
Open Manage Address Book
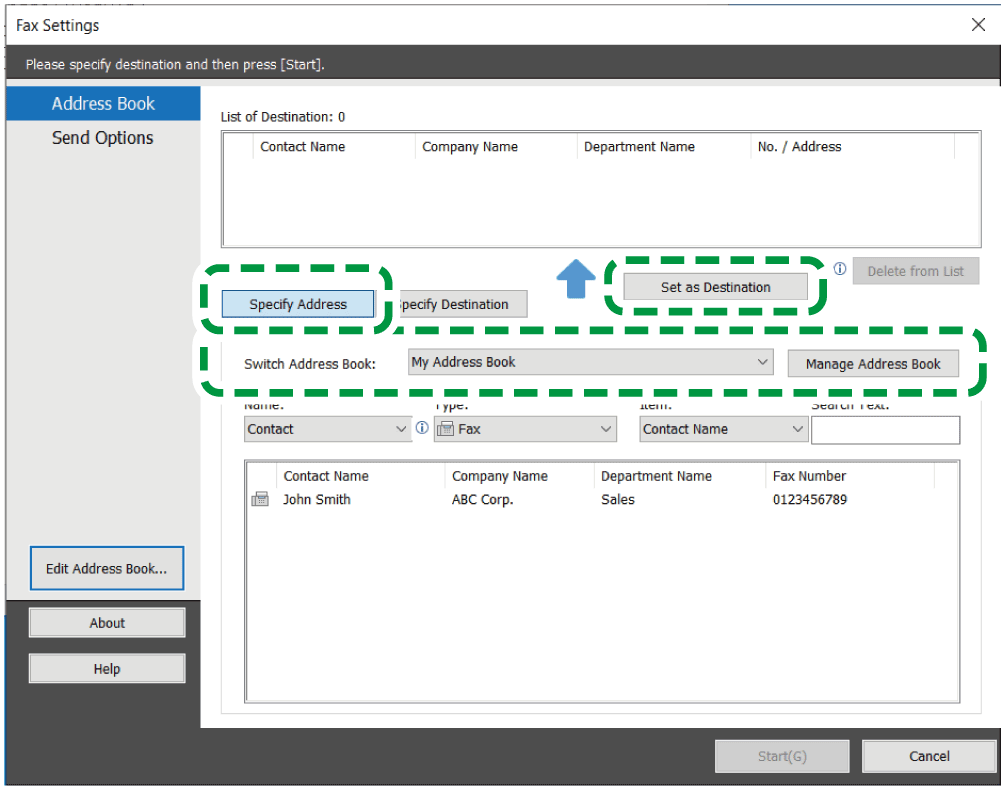click(872, 364)
